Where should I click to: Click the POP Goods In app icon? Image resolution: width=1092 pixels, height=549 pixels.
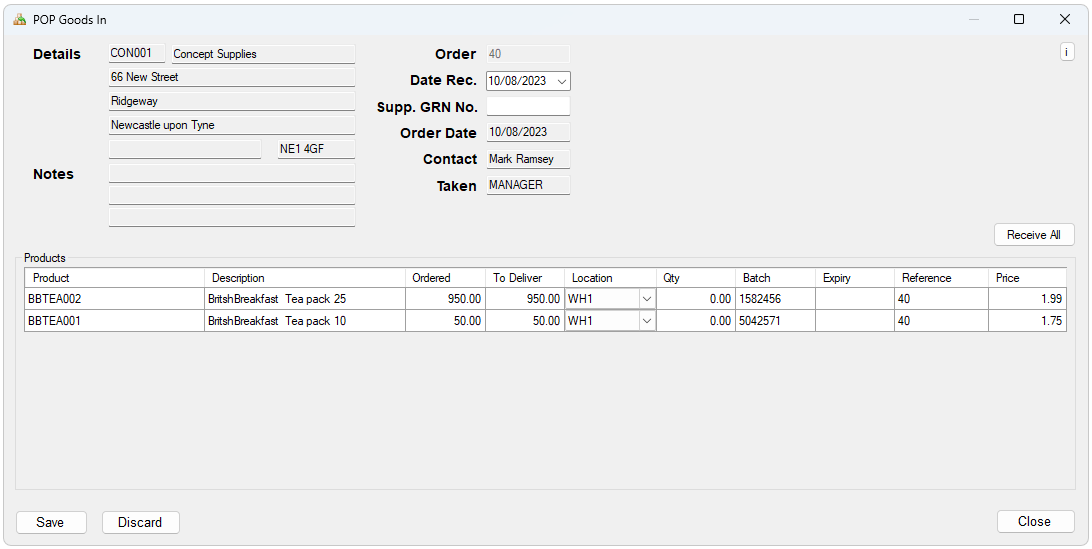19,19
